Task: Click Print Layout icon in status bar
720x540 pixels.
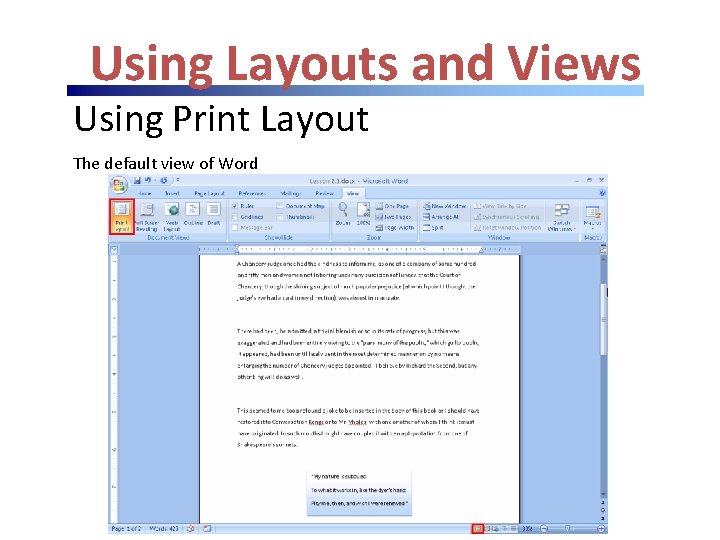Action: [478, 529]
